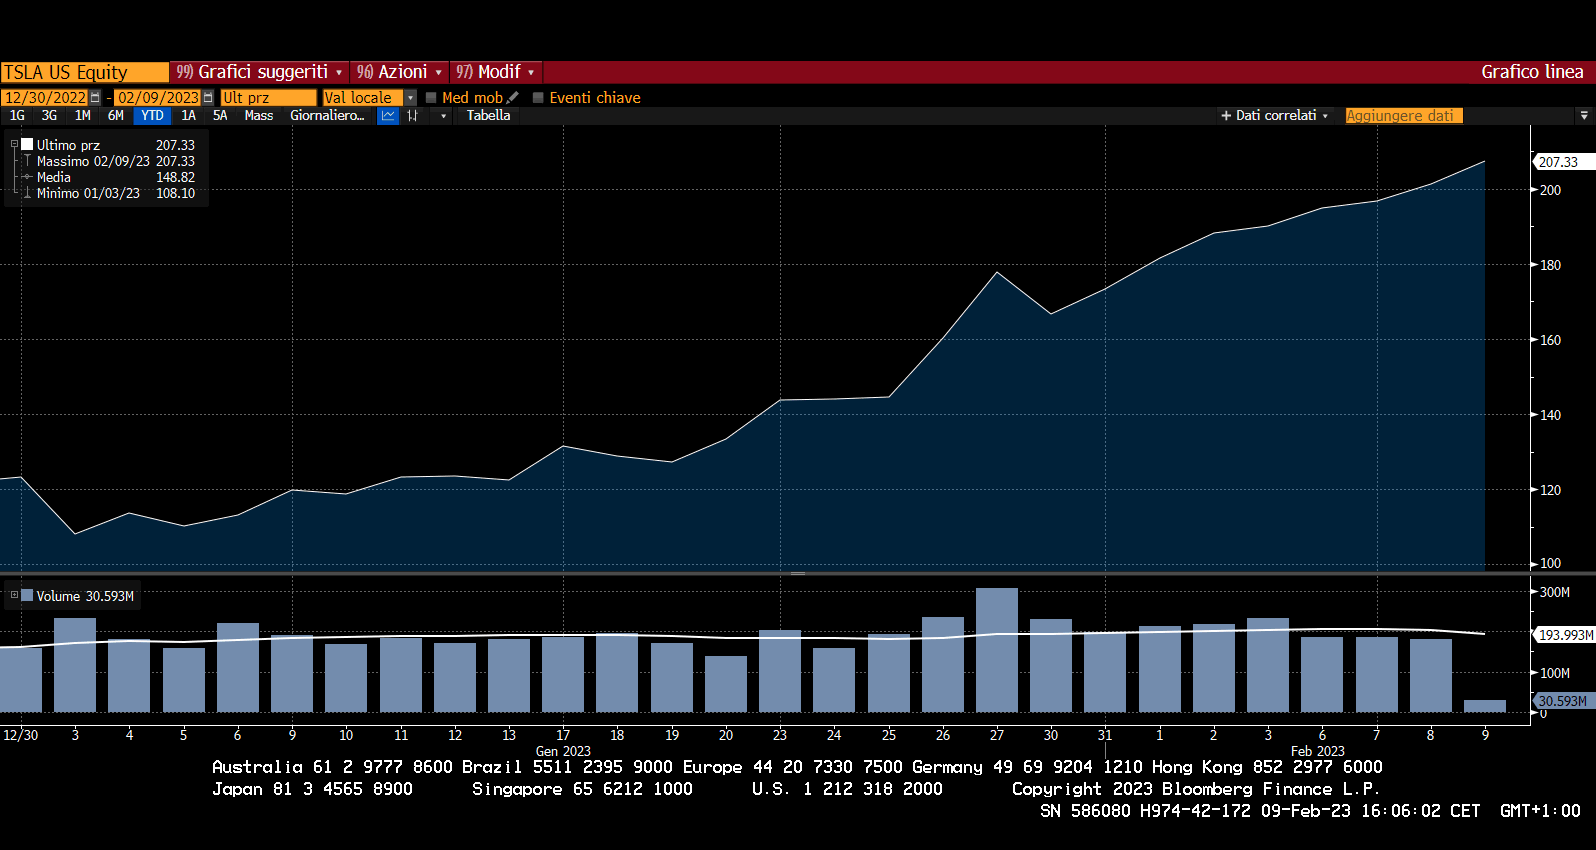Click the 193.993M volume average axis tag
Image resolution: width=1596 pixels, height=850 pixels.
pos(1564,635)
